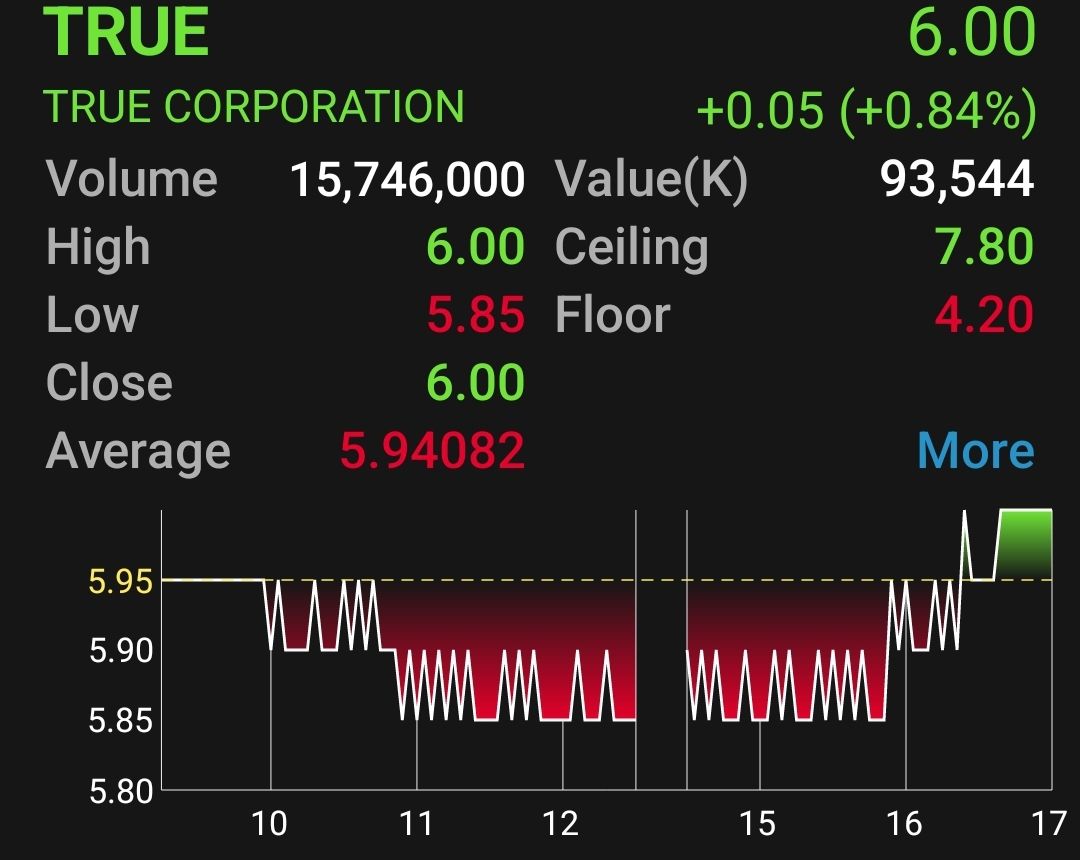Image resolution: width=1080 pixels, height=860 pixels.
Task: Click the 12 hour label under the chart
Action: (561, 824)
